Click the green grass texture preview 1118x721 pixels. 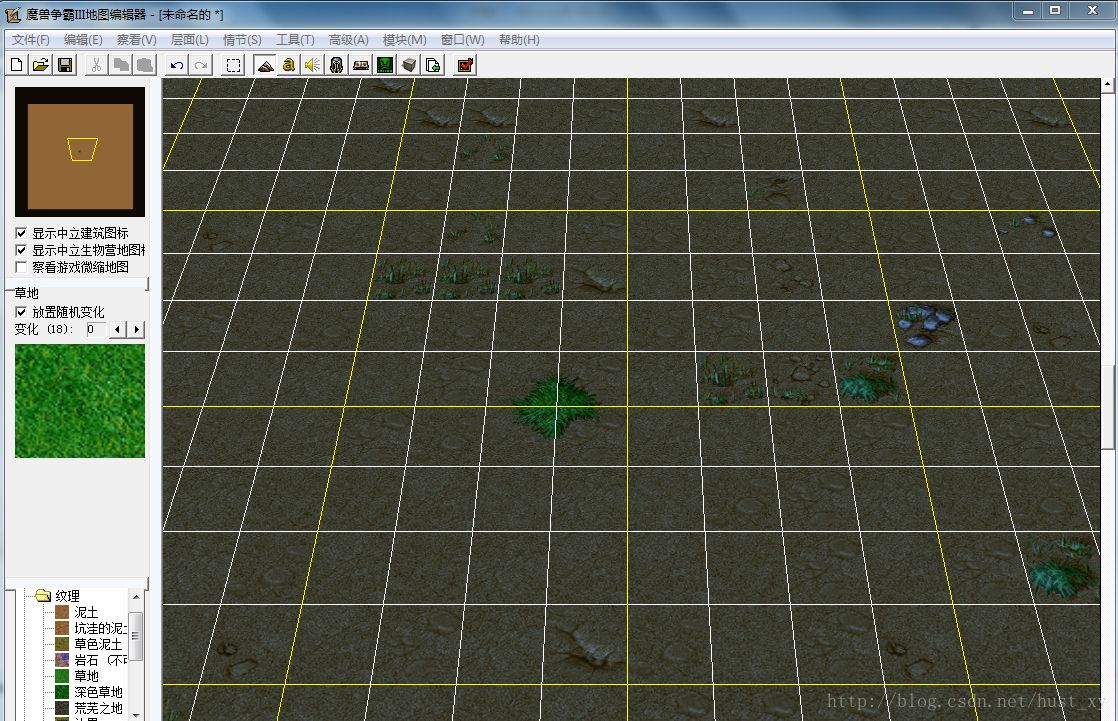(x=80, y=401)
